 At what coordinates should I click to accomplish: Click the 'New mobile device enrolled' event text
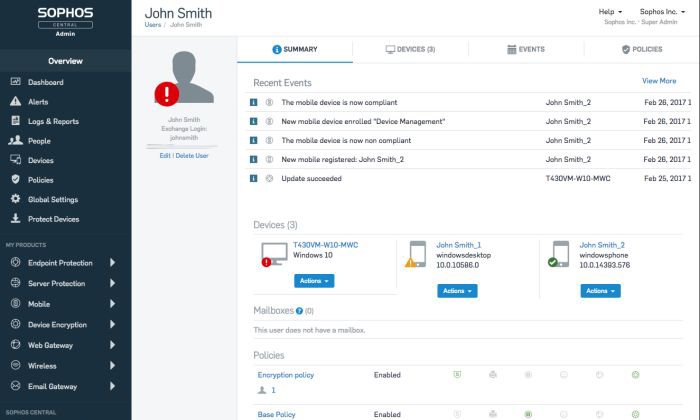pos(363,121)
